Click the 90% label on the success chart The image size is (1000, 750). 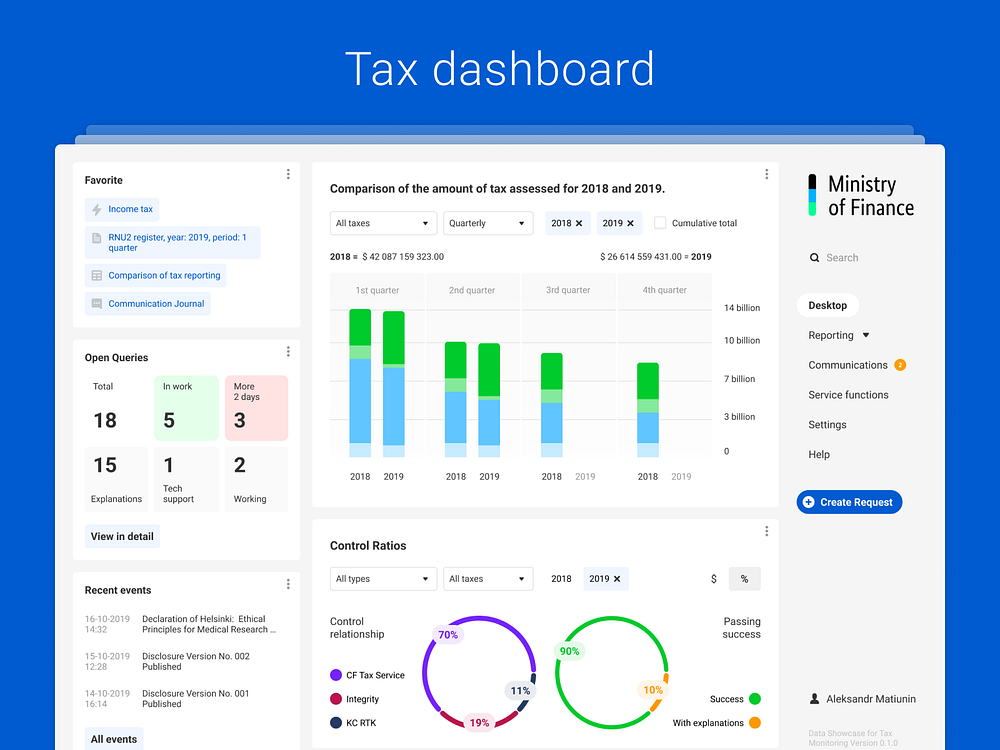pos(569,651)
